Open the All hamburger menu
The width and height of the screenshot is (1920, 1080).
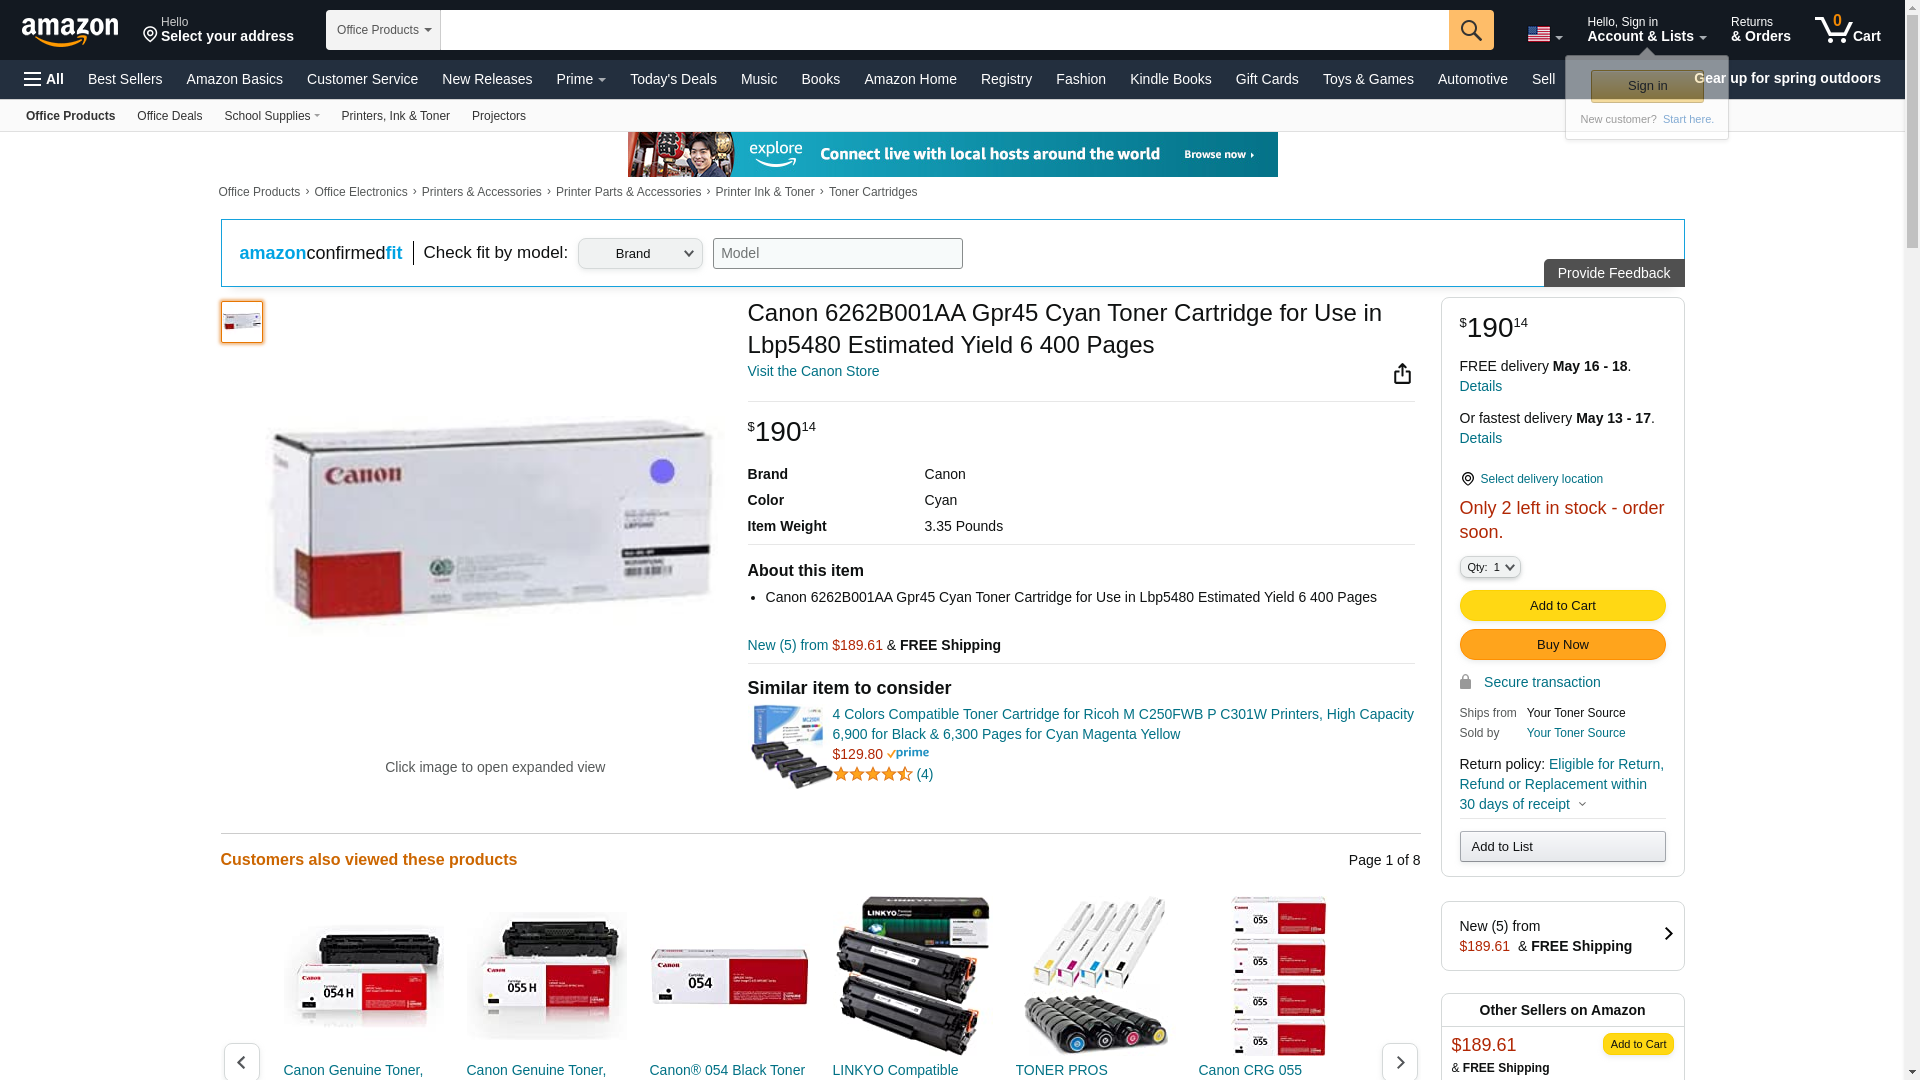click(44, 79)
